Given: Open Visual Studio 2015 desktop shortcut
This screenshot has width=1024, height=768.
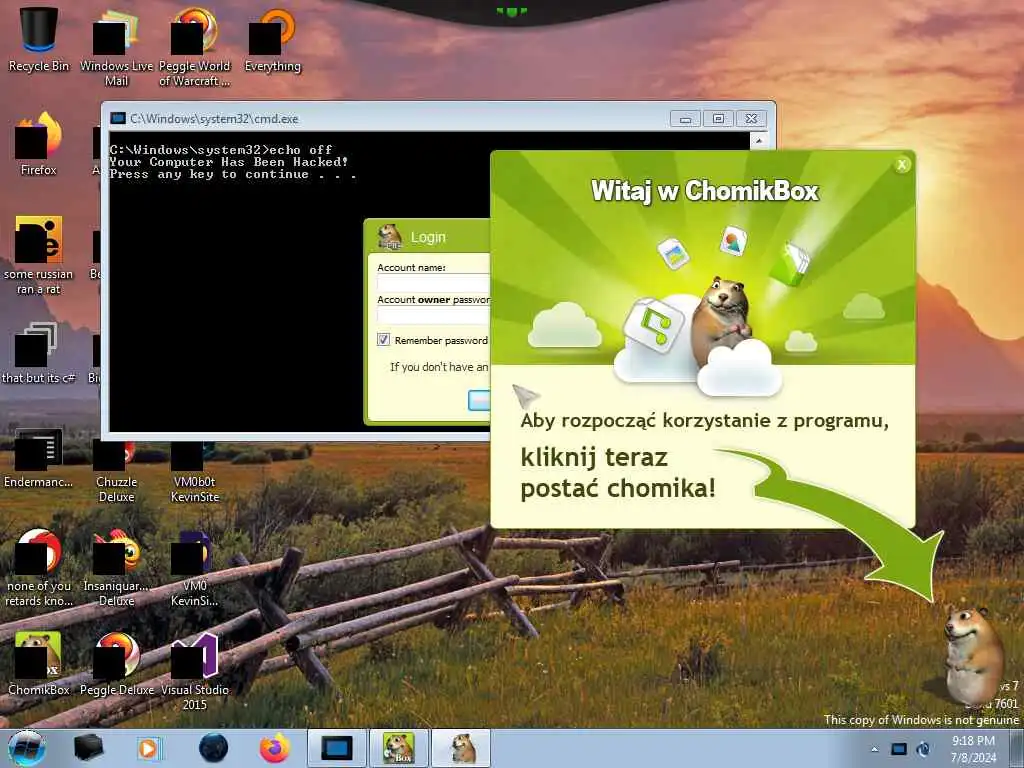Looking at the screenshot, I should (x=195, y=671).
